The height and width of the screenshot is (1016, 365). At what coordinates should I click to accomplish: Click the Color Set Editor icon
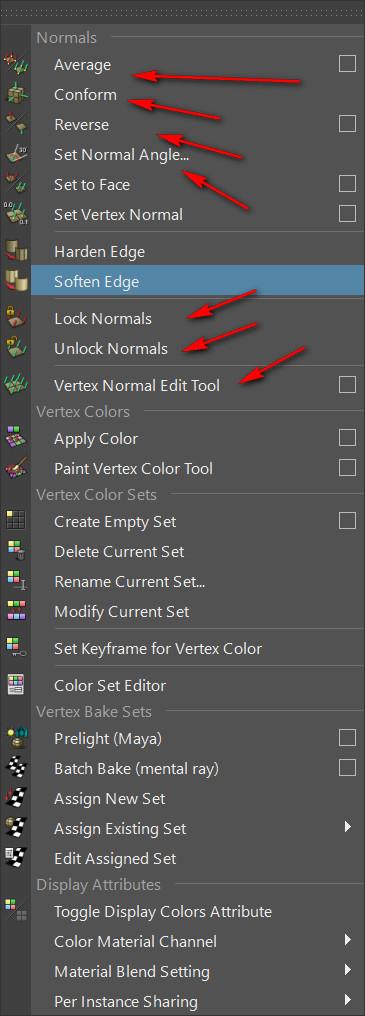[15, 685]
